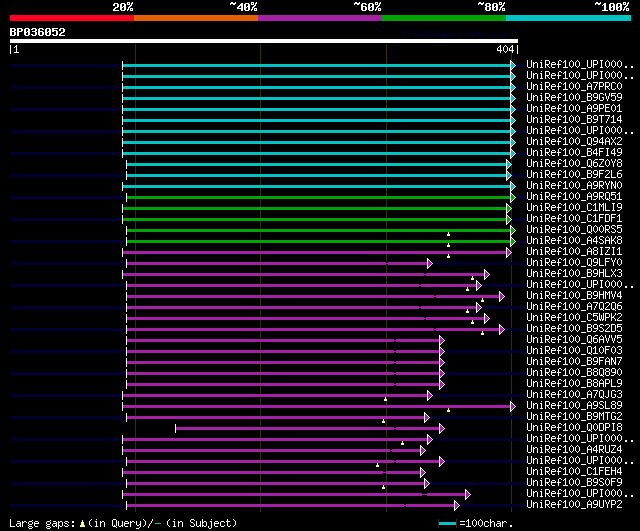This screenshot has width=640, height=531.
Task: Click the arrowhead ending the A9SL89 alignment
Action: pos(513,407)
